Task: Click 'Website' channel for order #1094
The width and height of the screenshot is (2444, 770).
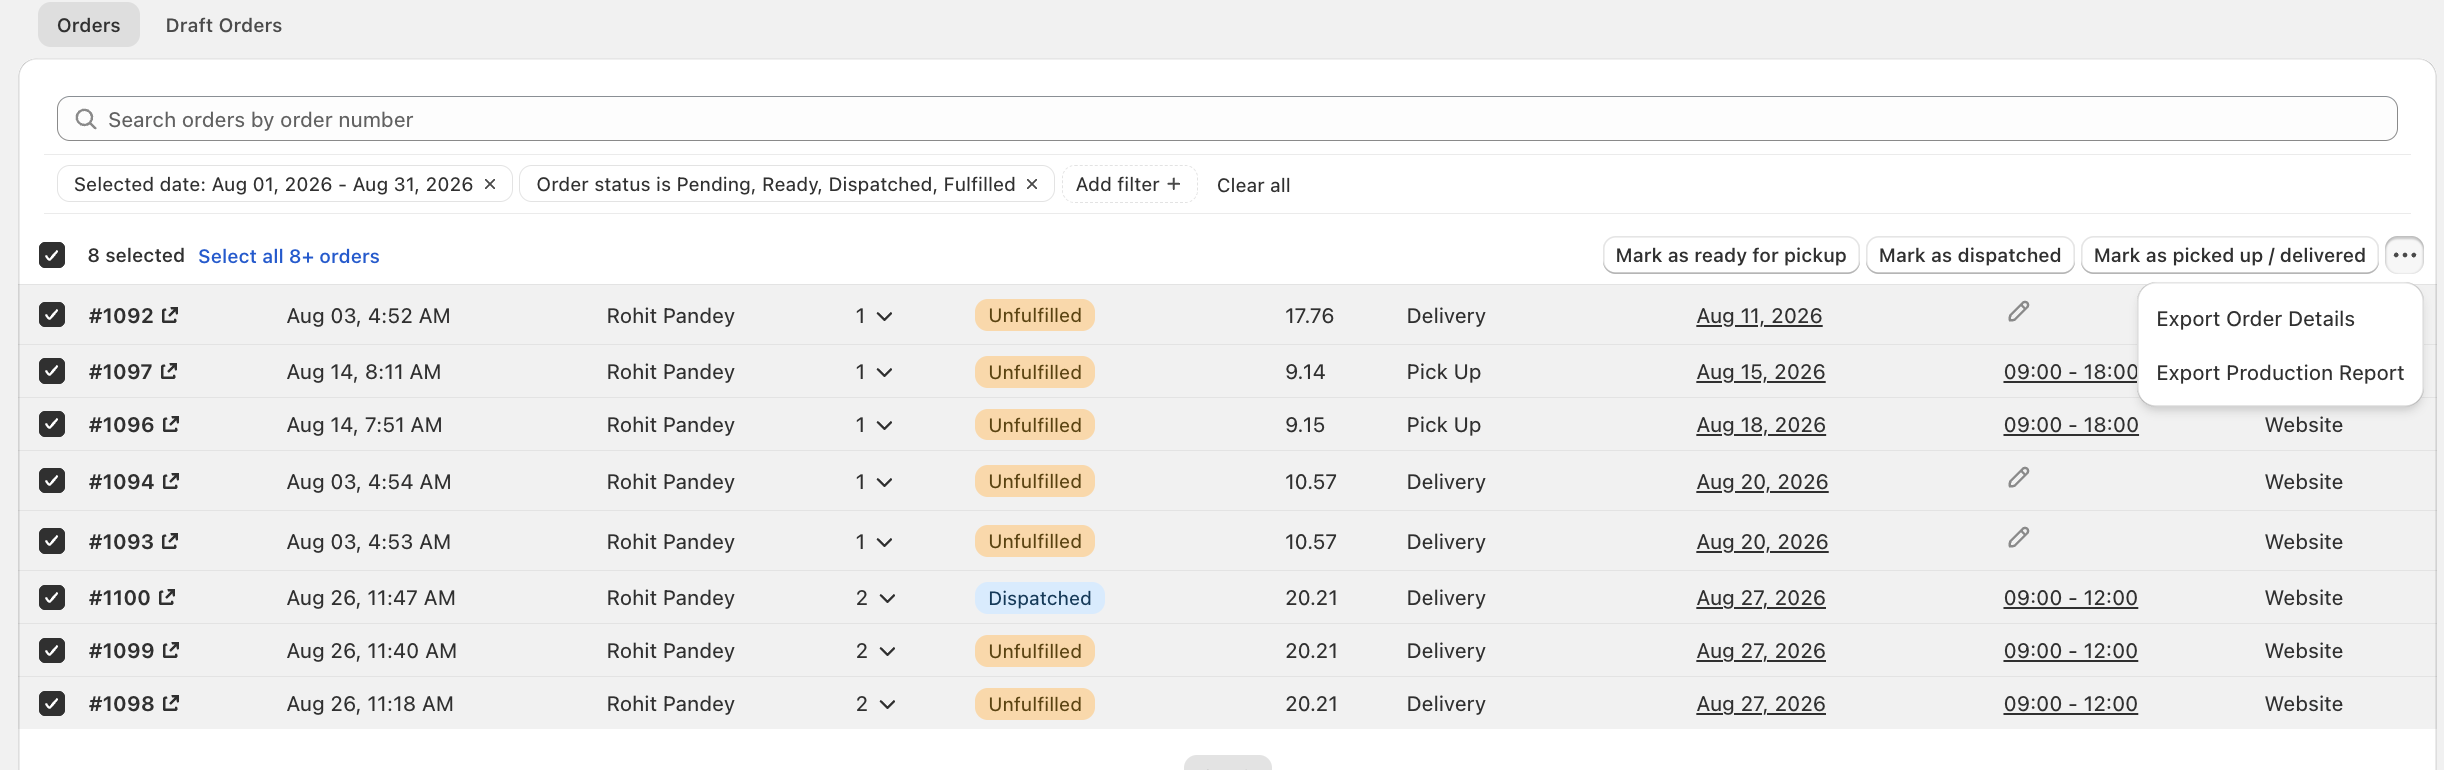Action: click(x=2303, y=482)
